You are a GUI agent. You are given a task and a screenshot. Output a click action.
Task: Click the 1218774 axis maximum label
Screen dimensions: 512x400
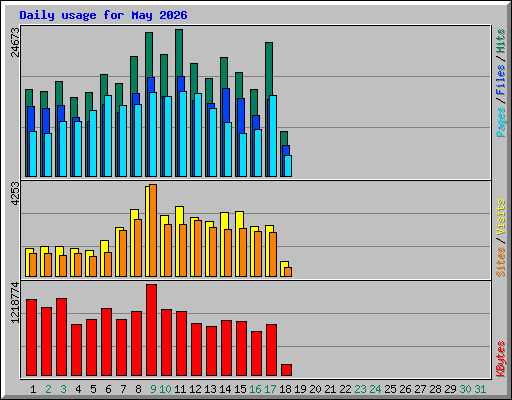point(15,303)
